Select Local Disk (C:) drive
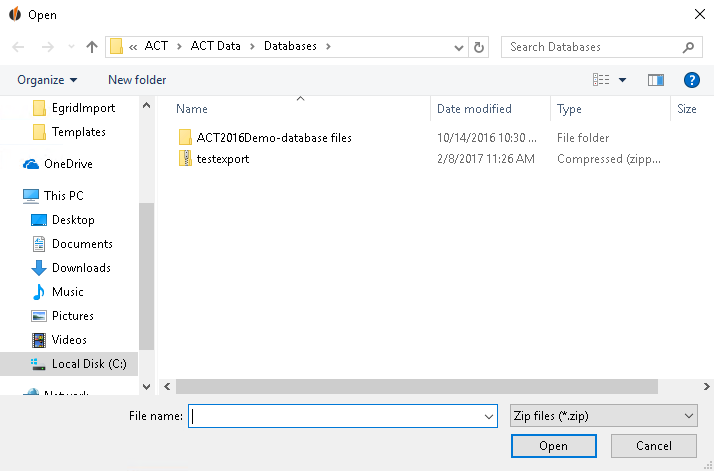714x471 pixels. click(69, 363)
